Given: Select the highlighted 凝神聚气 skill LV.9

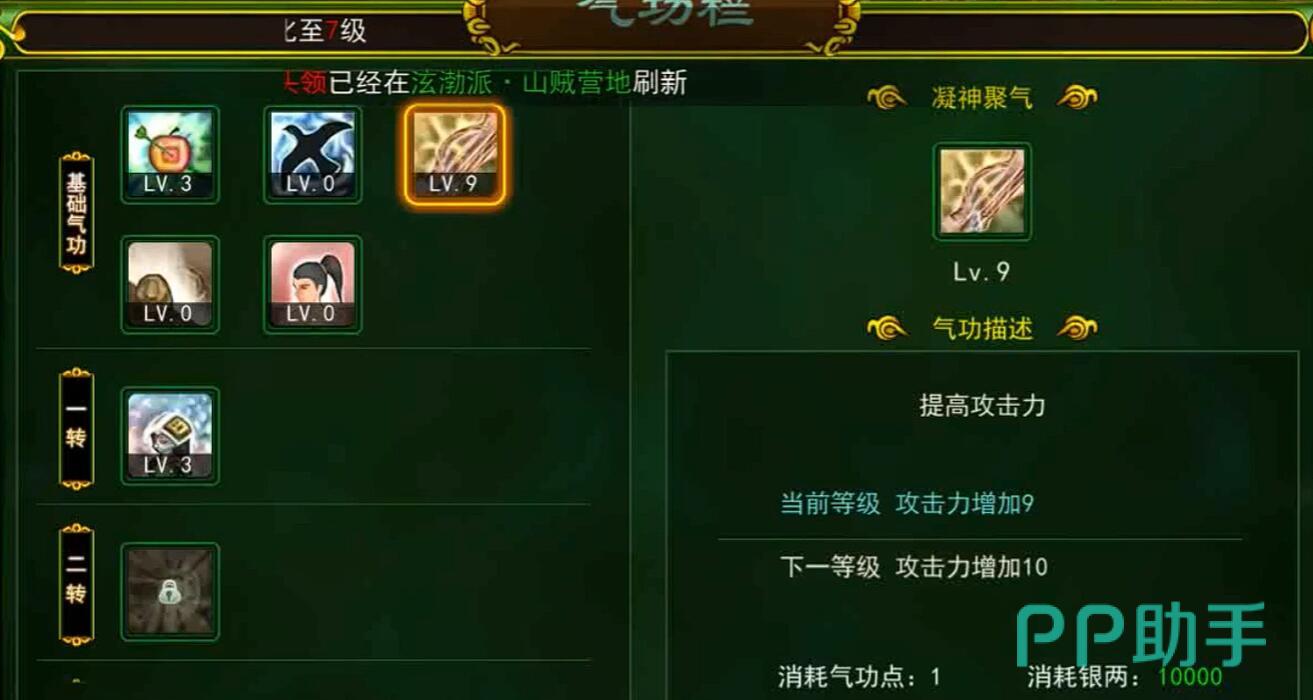Looking at the screenshot, I should pos(455,155).
